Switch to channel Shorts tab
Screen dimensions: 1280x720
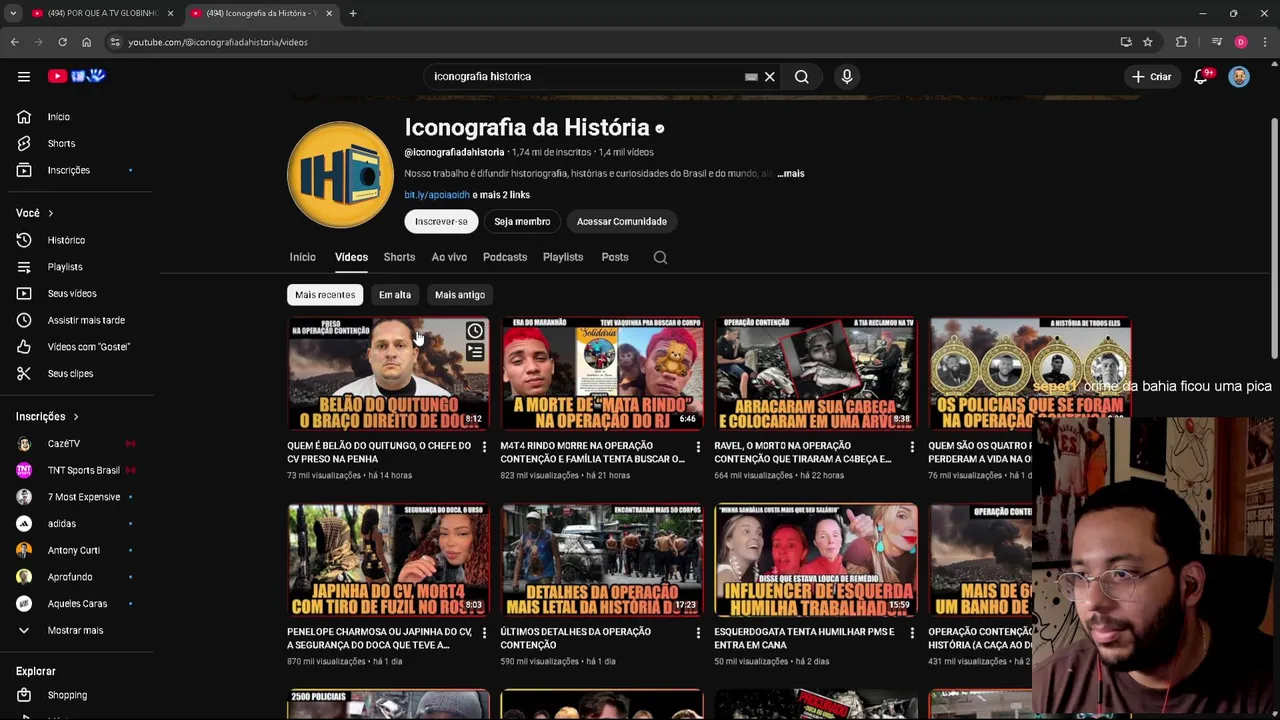[x=399, y=257]
